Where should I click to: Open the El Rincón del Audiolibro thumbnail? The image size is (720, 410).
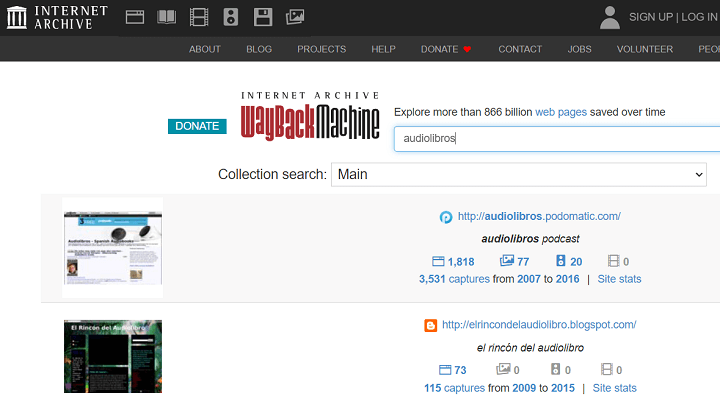pos(113,356)
